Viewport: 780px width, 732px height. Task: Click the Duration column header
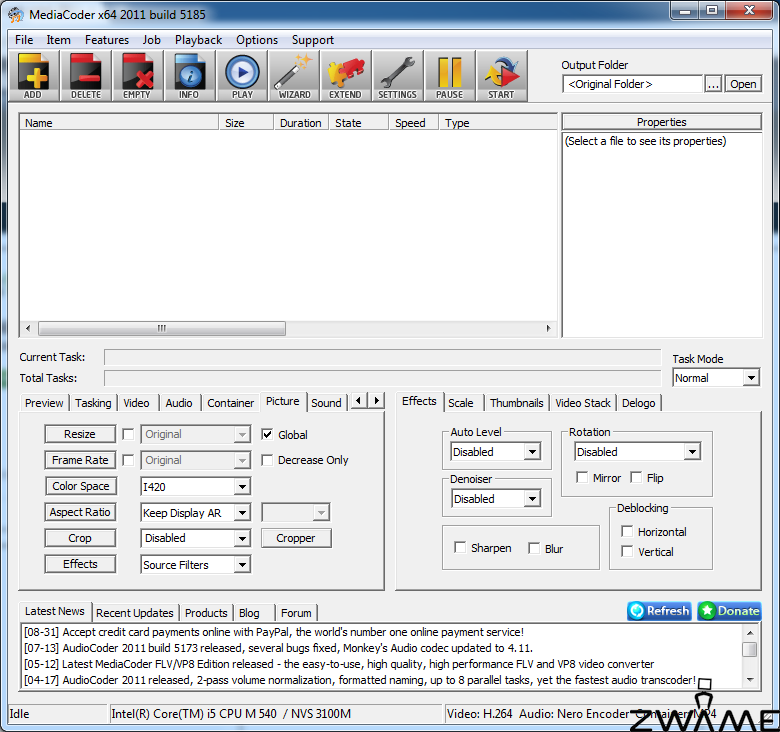[x=300, y=123]
